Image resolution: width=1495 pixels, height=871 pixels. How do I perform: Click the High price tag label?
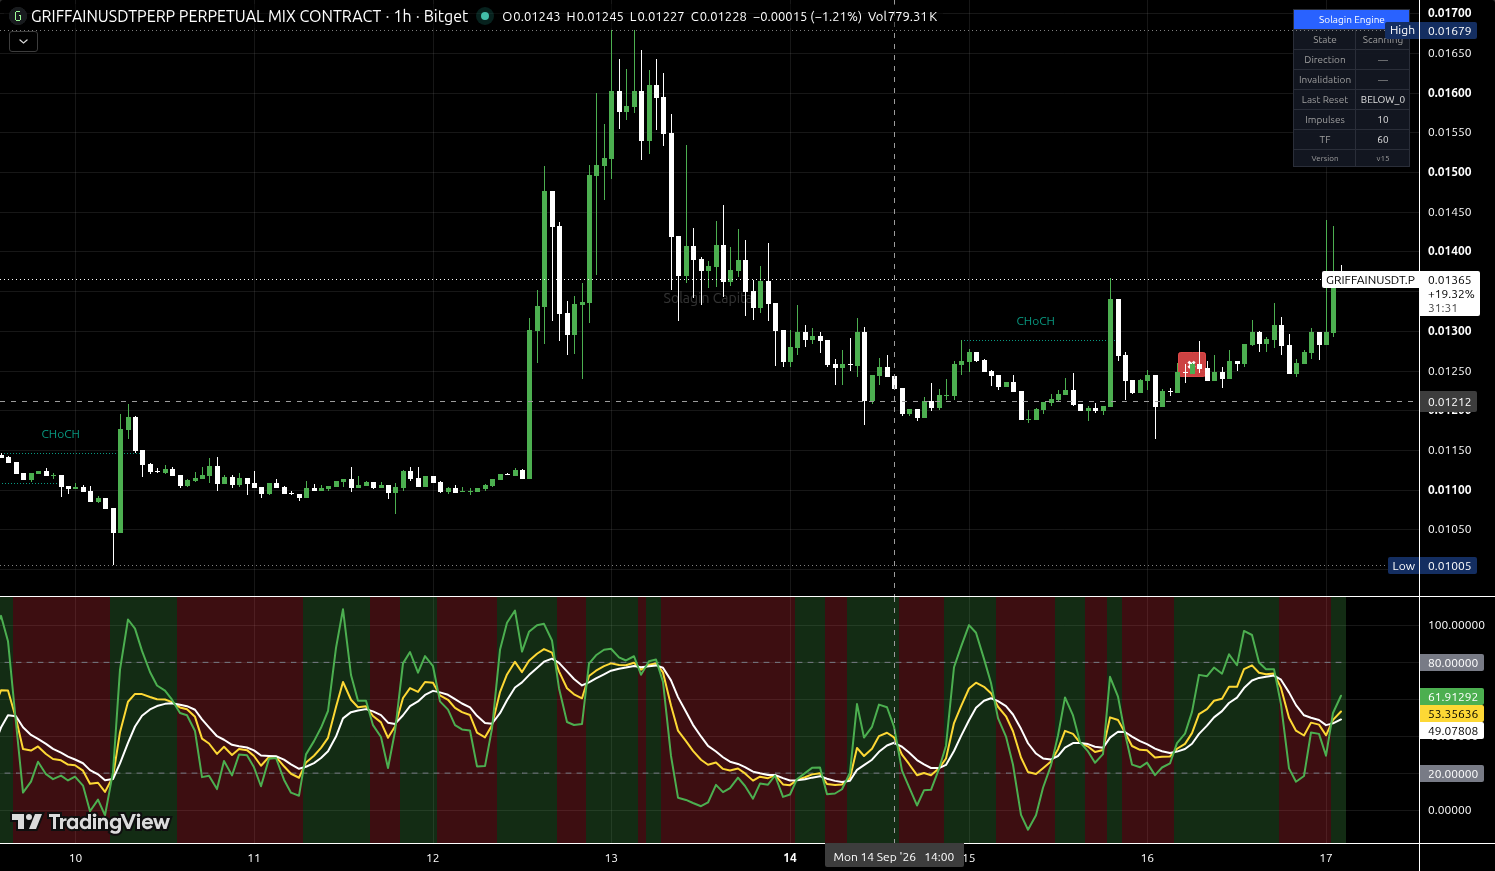(x=1402, y=31)
